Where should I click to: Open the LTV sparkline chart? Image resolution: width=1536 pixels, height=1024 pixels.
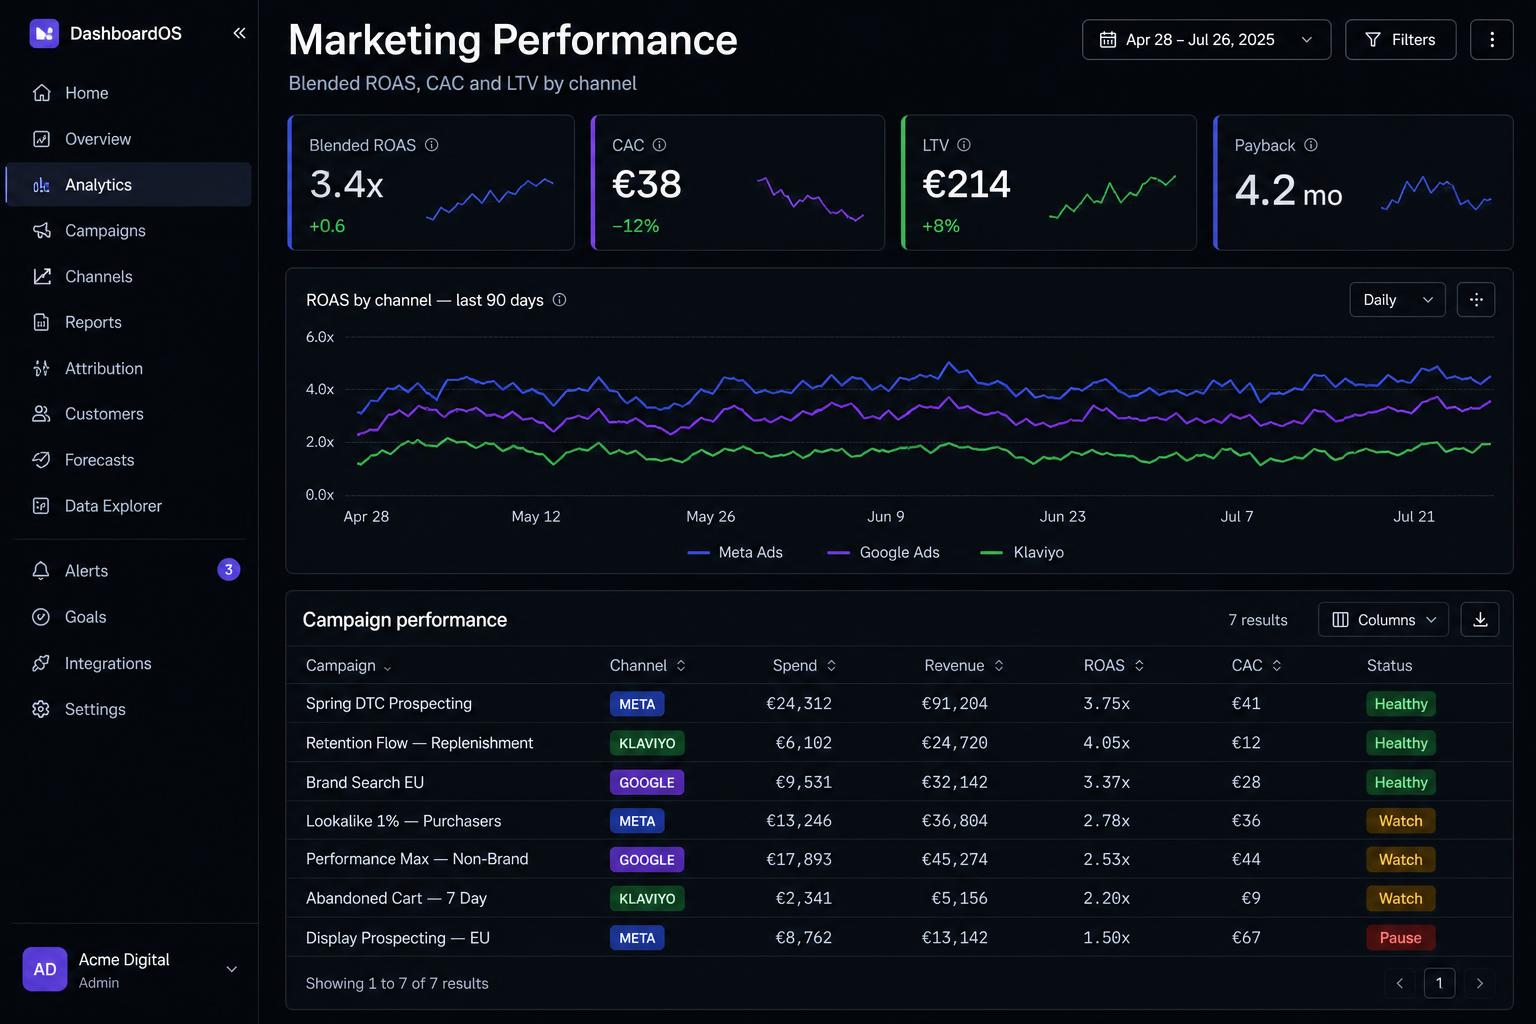1112,195
